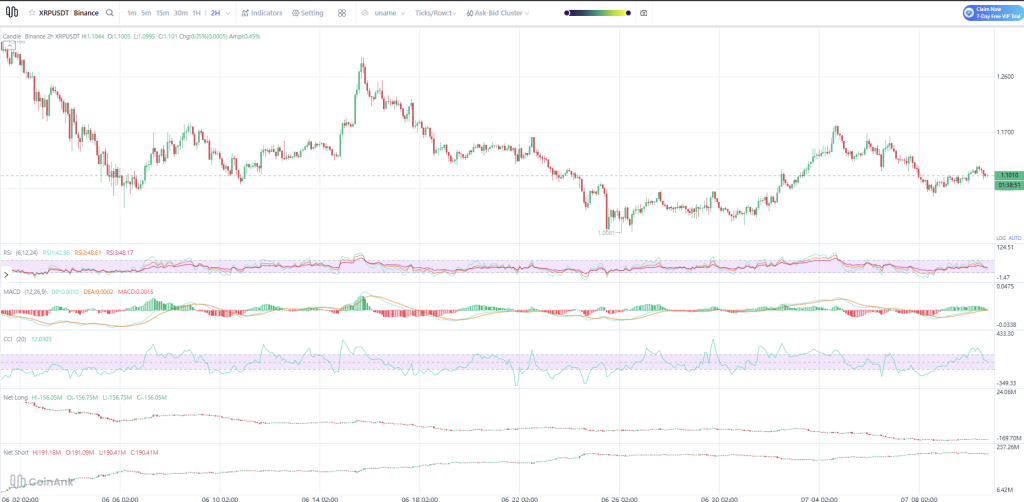Select the 1m timeframe
Screen dimensions: 1024x502
[x=132, y=13]
